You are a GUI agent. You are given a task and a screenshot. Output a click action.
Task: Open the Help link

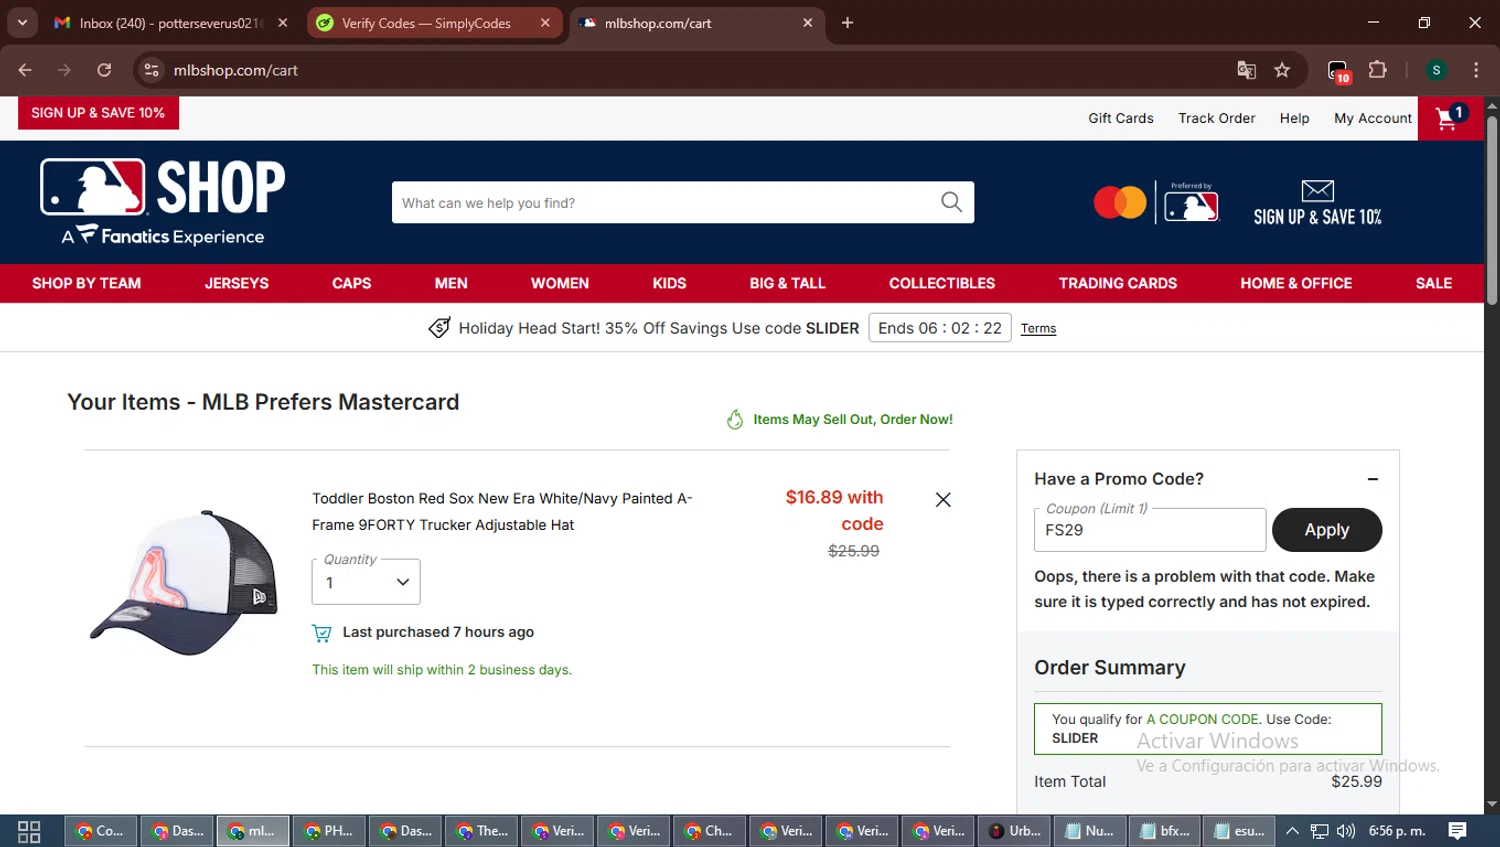[x=1294, y=118]
